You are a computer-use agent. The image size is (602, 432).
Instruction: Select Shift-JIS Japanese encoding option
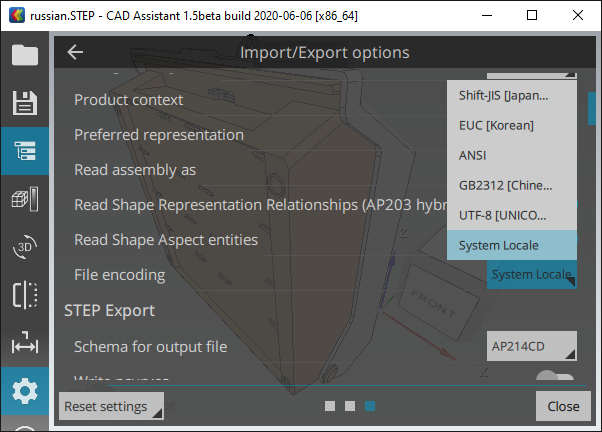point(512,95)
